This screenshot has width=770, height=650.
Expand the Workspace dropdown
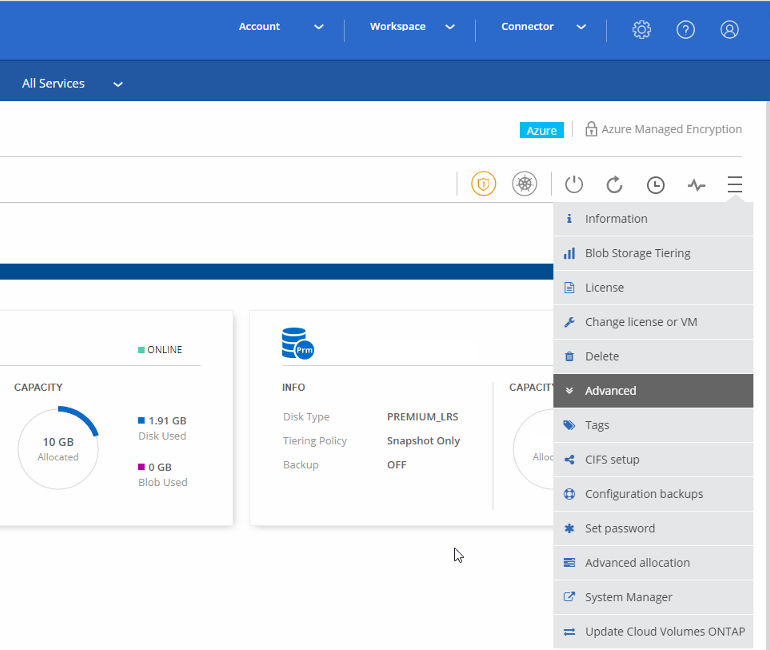coord(412,27)
